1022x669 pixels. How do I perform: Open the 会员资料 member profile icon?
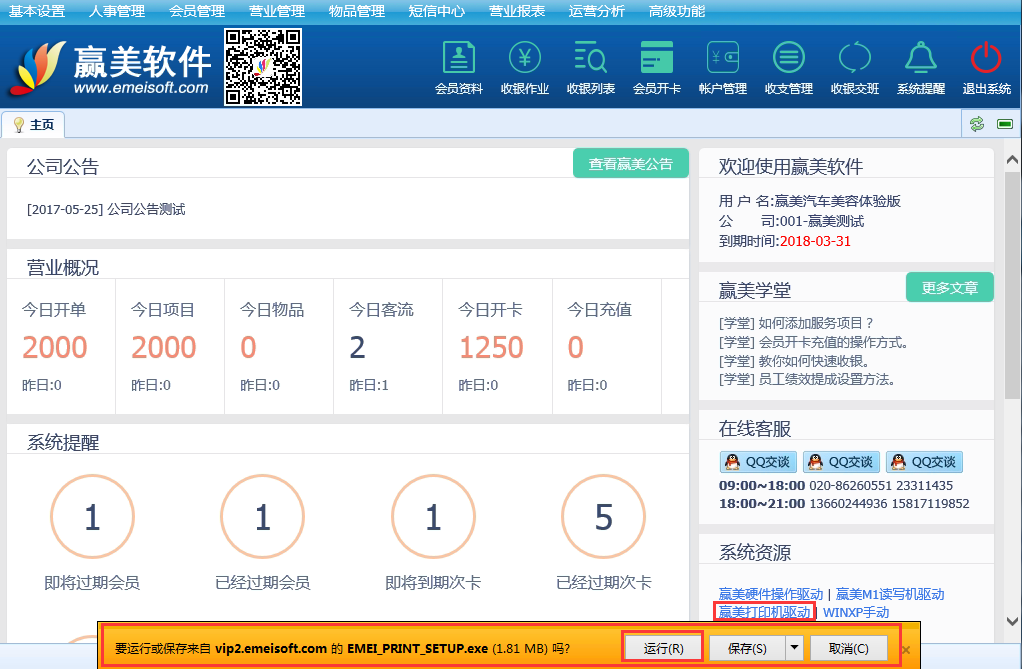point(459,67)
